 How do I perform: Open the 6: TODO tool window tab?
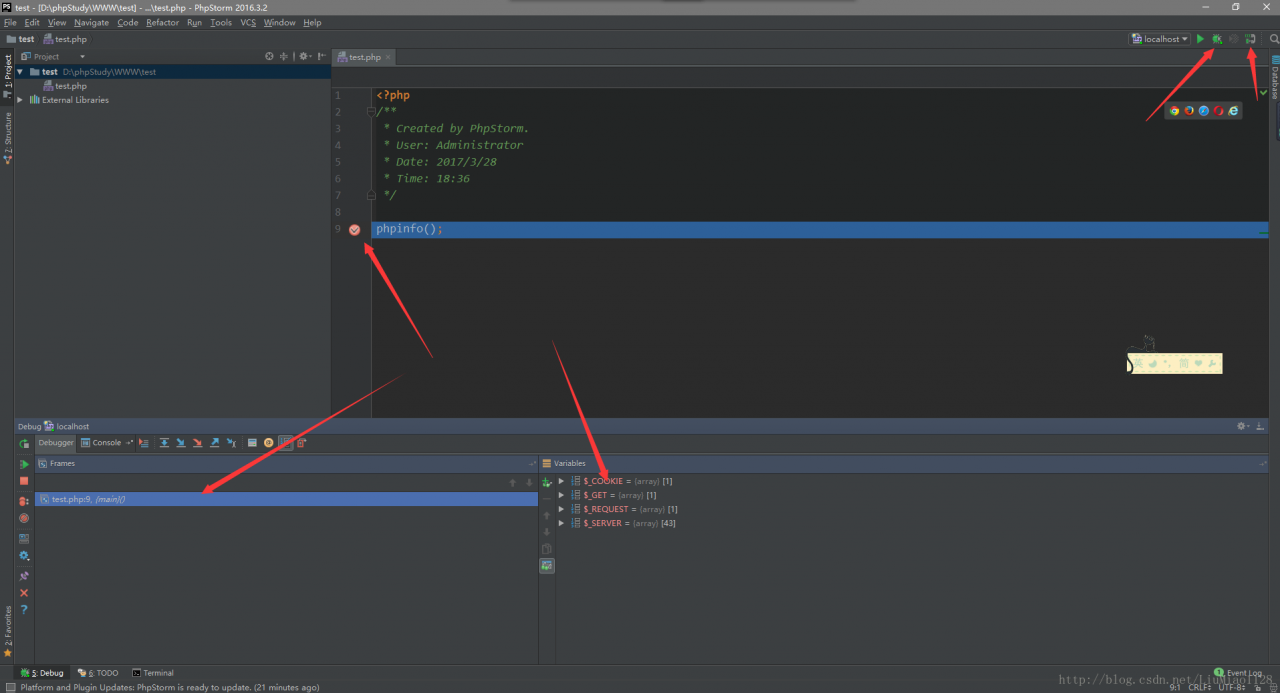click(96, 673)
